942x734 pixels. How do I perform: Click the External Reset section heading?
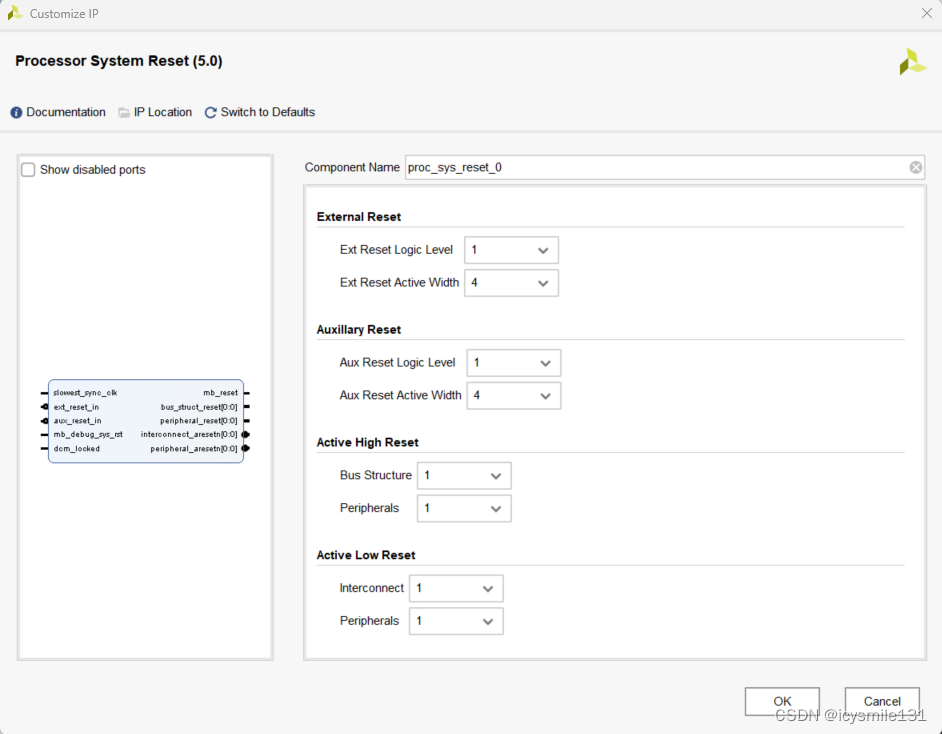pos(359,217)
